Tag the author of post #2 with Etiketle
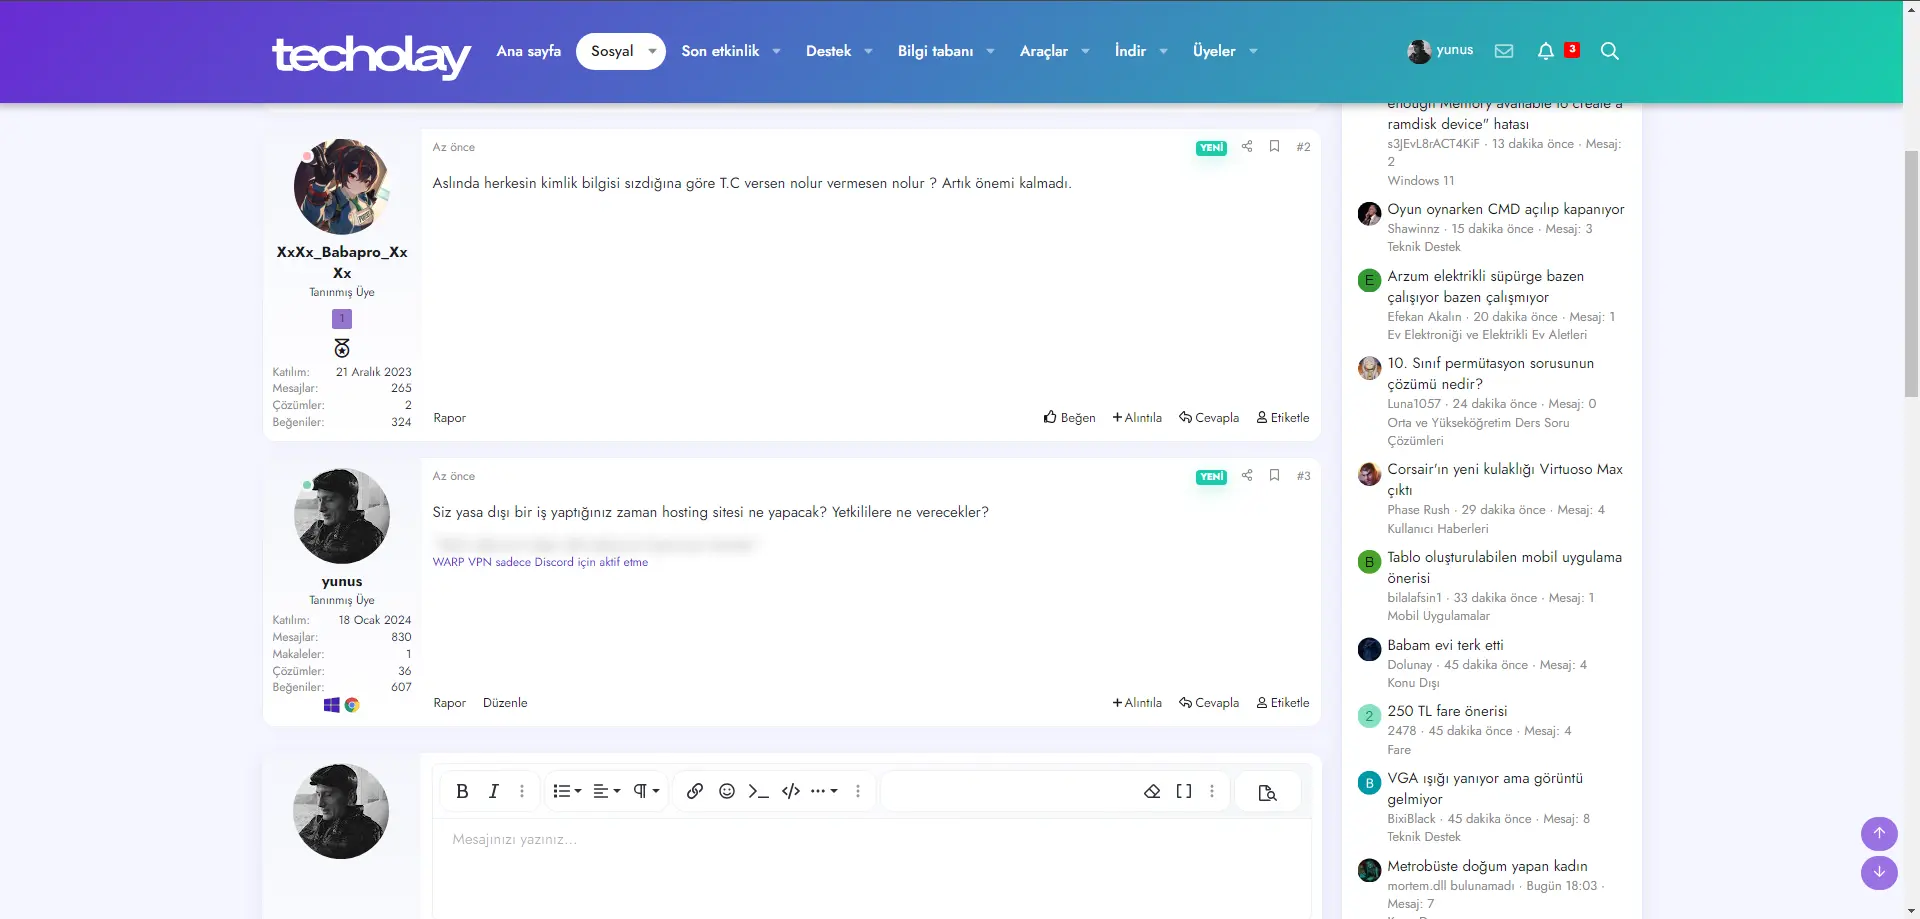This screenshot has width=1920, height=919. point(1283,418)
